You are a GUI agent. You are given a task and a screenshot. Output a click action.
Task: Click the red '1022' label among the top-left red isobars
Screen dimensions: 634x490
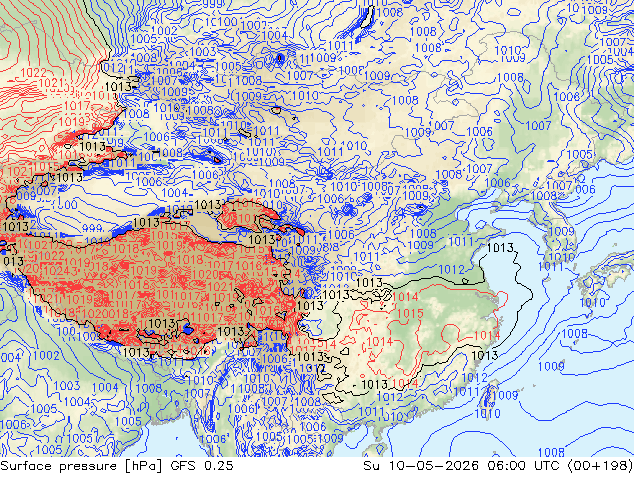click(x=33, y=73)
